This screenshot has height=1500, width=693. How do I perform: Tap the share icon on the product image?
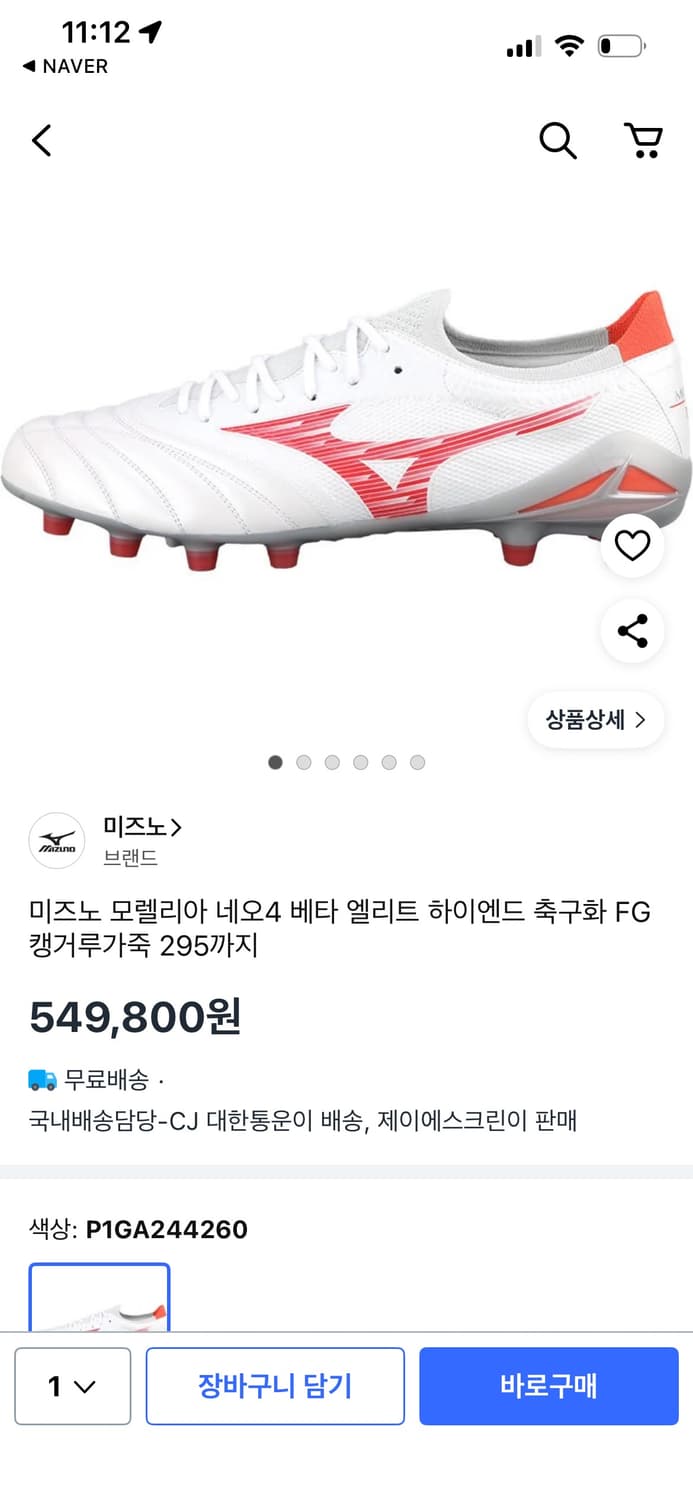tap(632, 630)
